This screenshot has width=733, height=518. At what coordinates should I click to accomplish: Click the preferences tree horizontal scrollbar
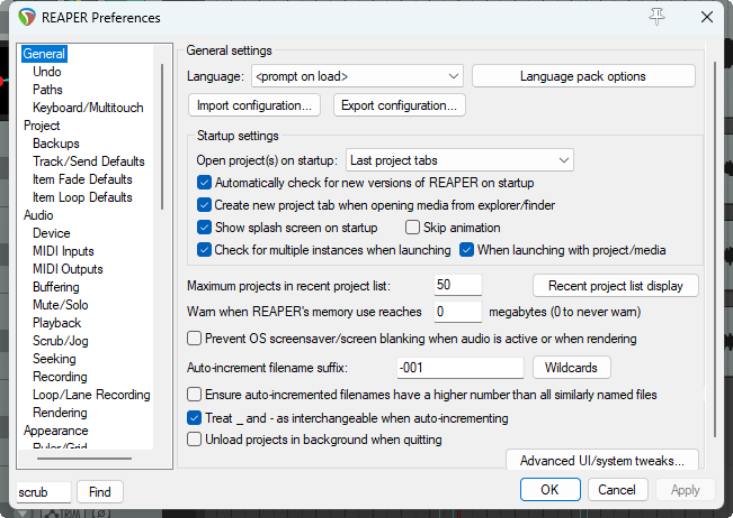(84, 458)
